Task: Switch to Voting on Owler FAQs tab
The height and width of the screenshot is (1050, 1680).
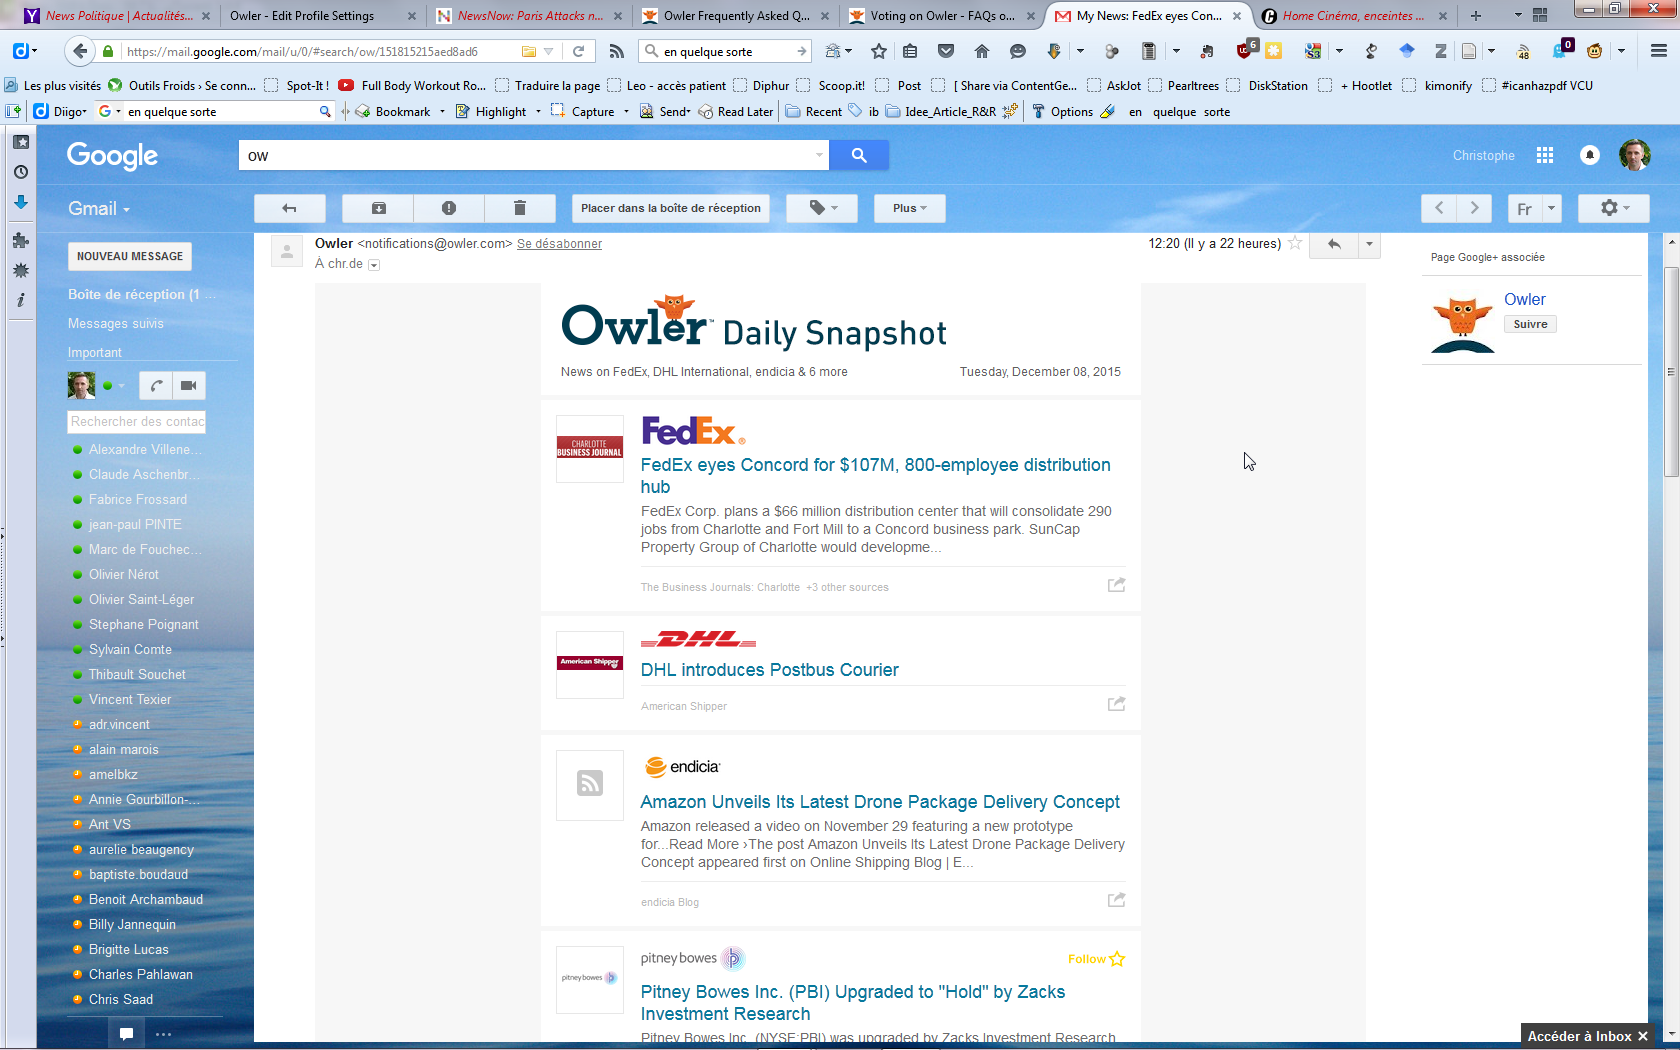Action: [x=941, y=16]
